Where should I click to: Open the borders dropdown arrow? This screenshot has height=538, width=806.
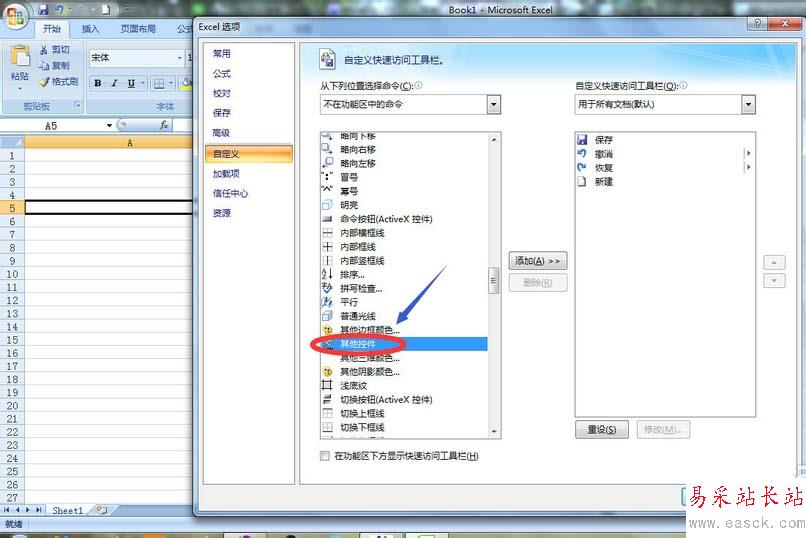171,83
